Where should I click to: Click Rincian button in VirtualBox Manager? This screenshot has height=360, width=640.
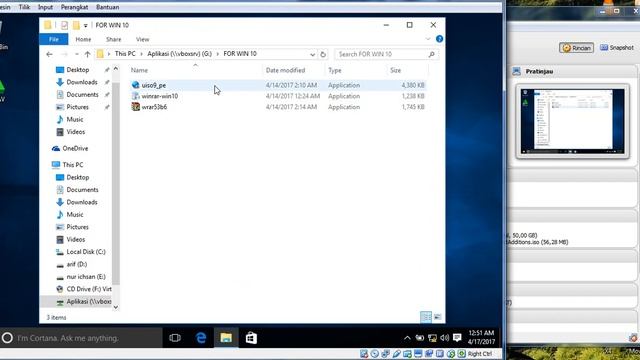(x=576, y=48)
